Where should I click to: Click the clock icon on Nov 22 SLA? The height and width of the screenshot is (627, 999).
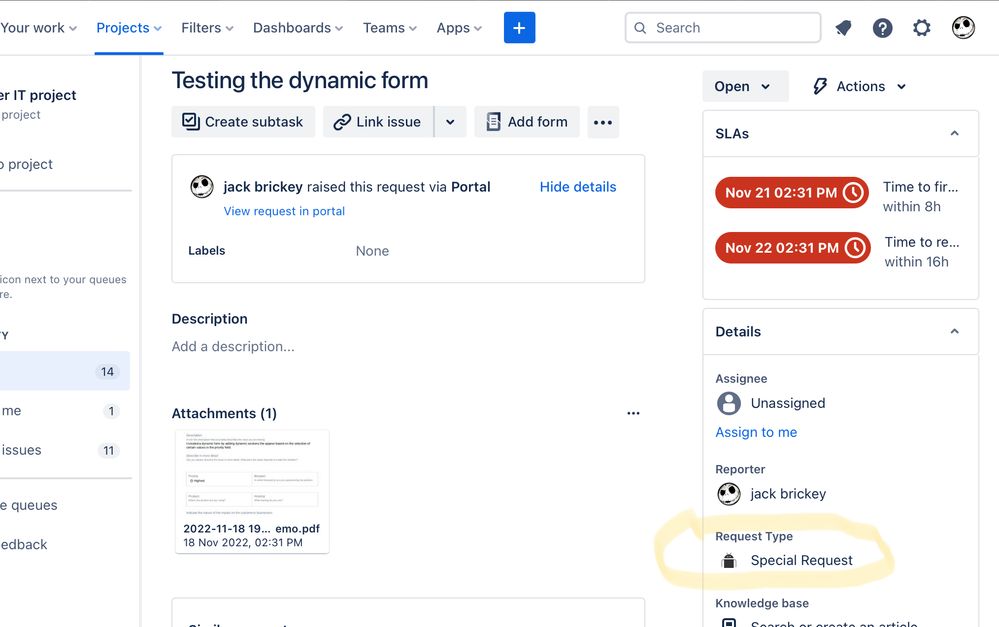tap(856, 248)
